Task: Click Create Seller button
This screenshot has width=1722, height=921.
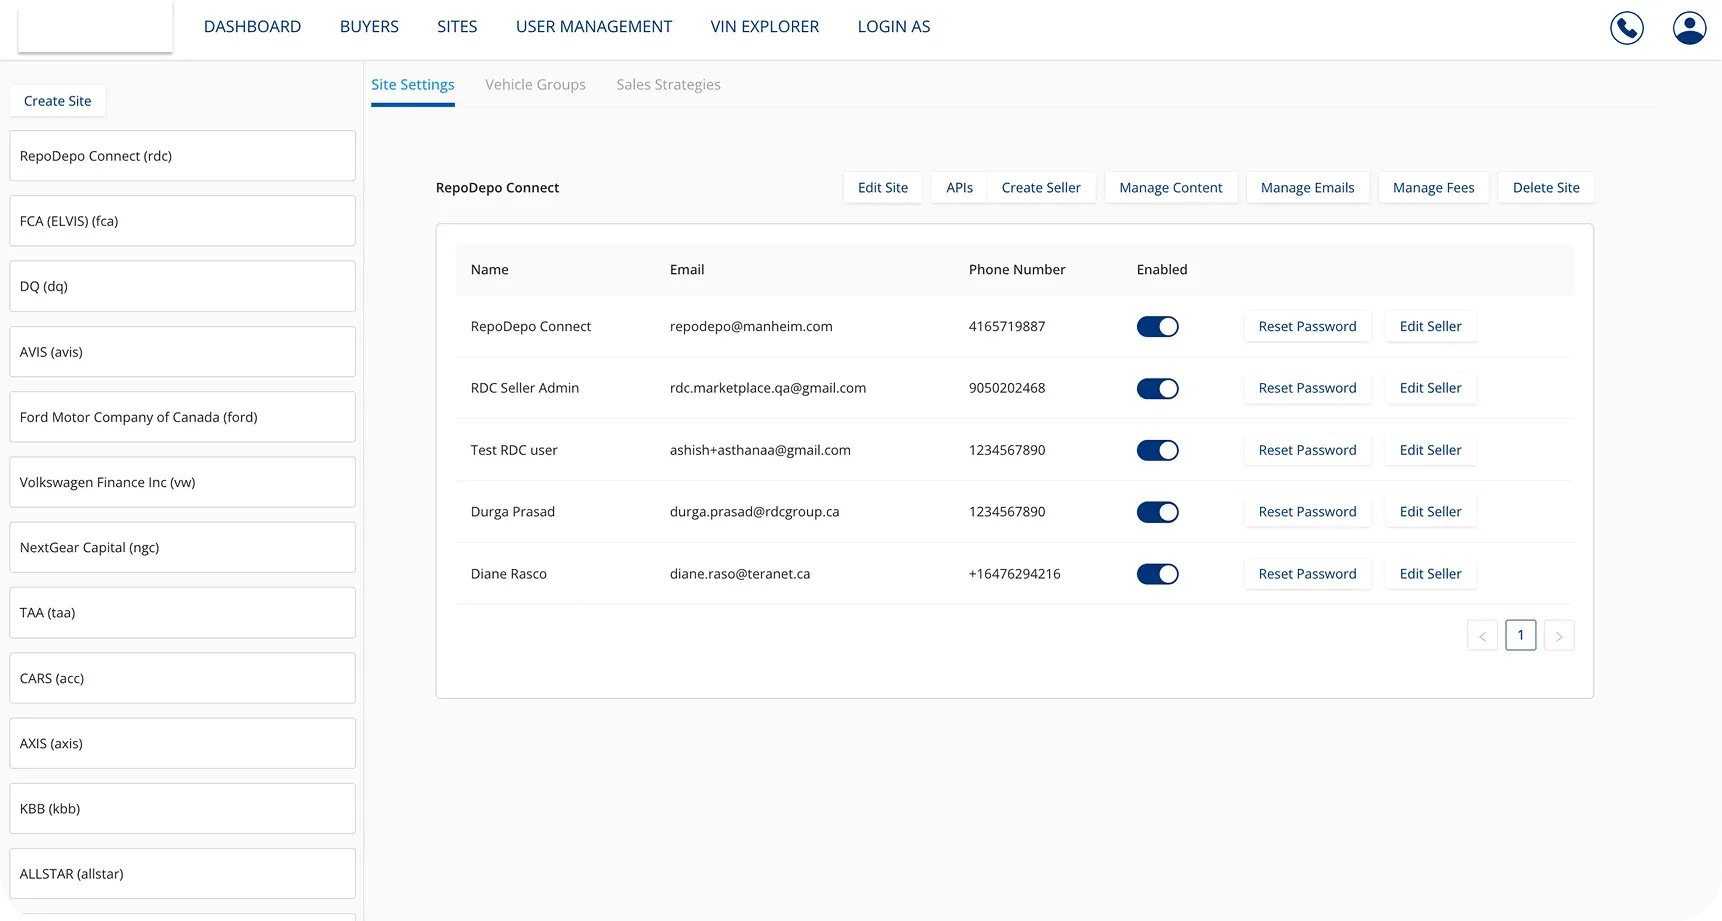Action: (x=1041, y=188)
